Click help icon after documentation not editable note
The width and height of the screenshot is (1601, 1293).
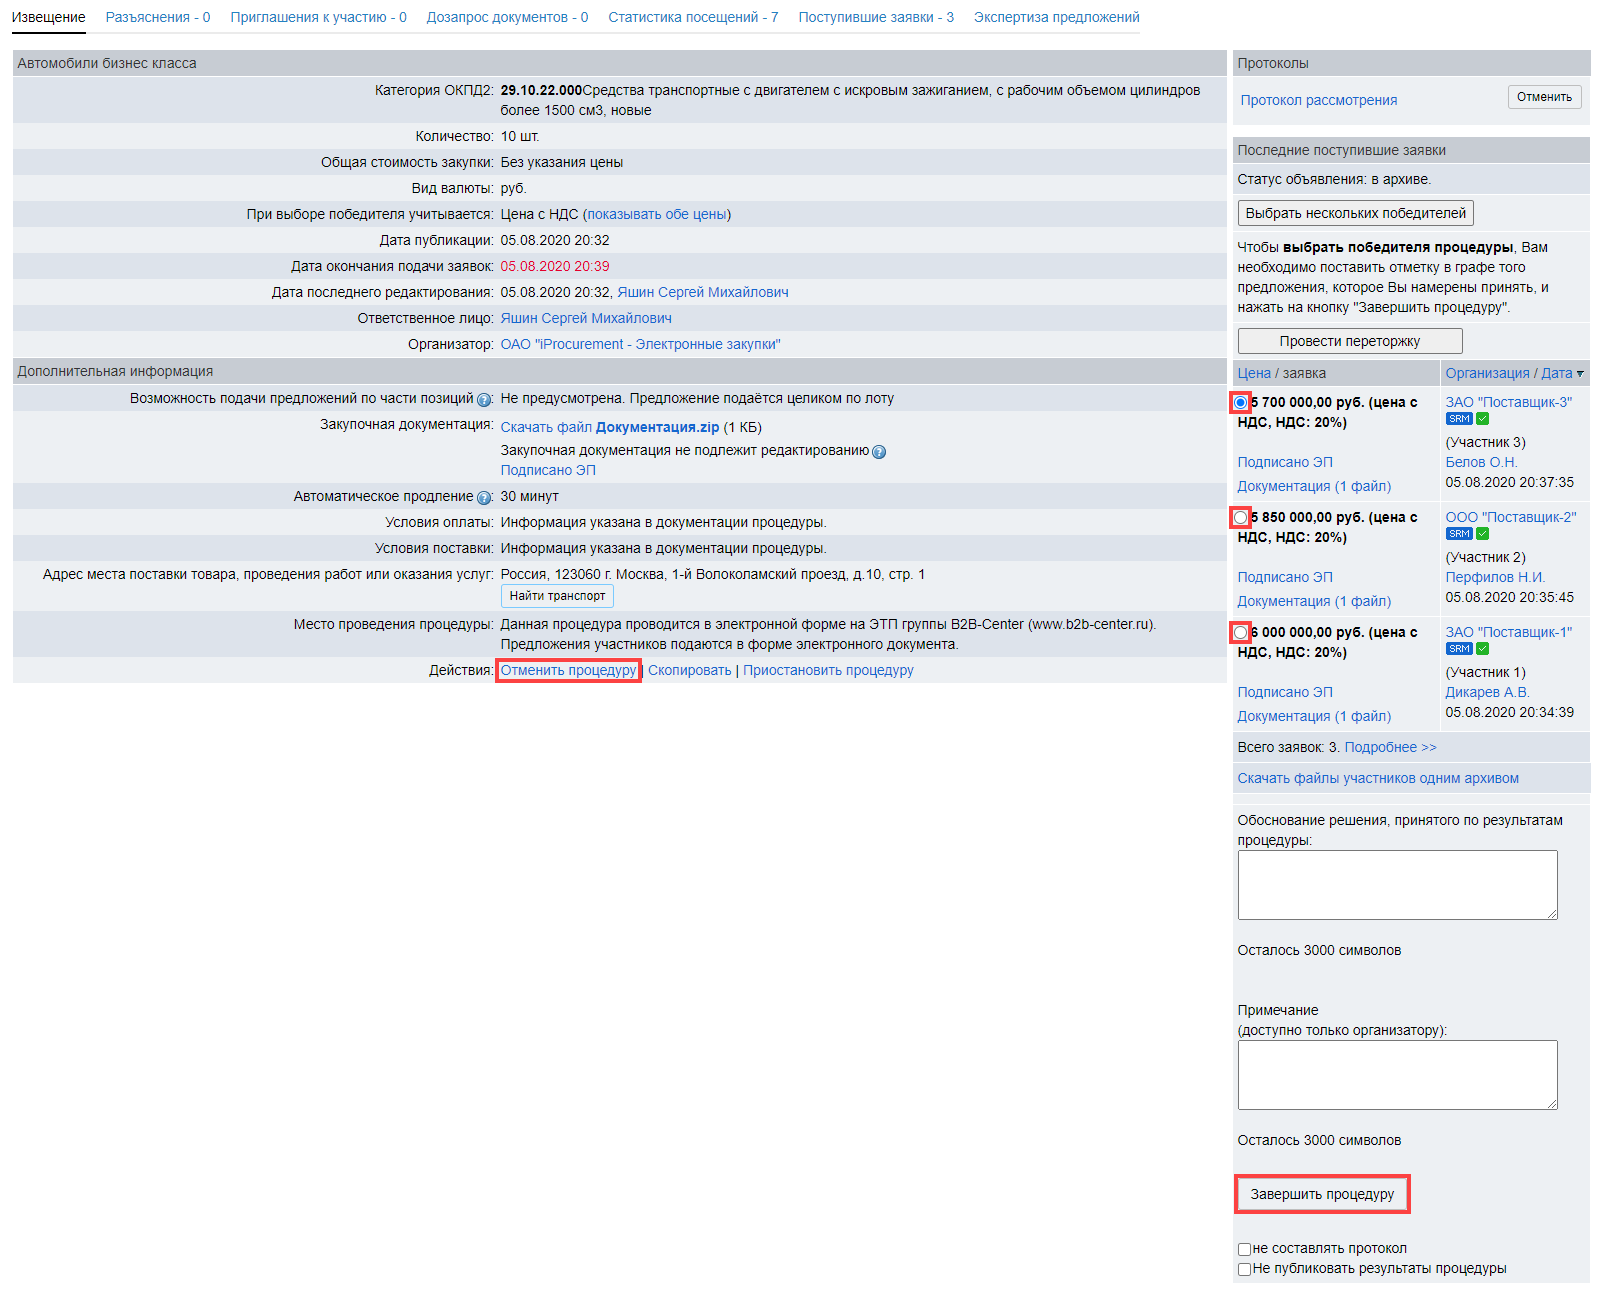click(879, 452)
